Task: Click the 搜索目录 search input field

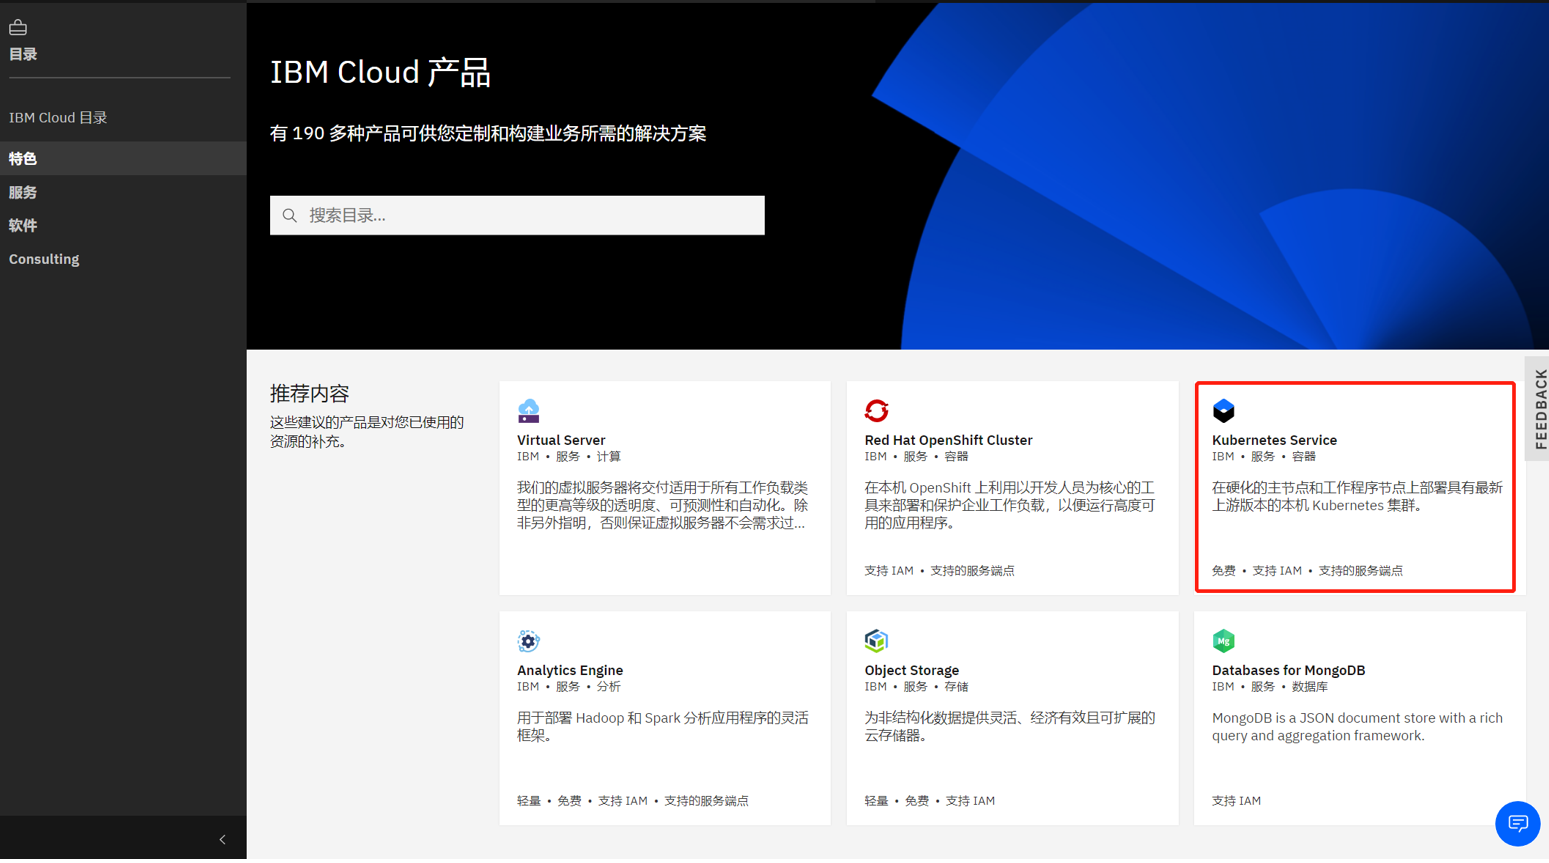Action: (x=517, y=215)
